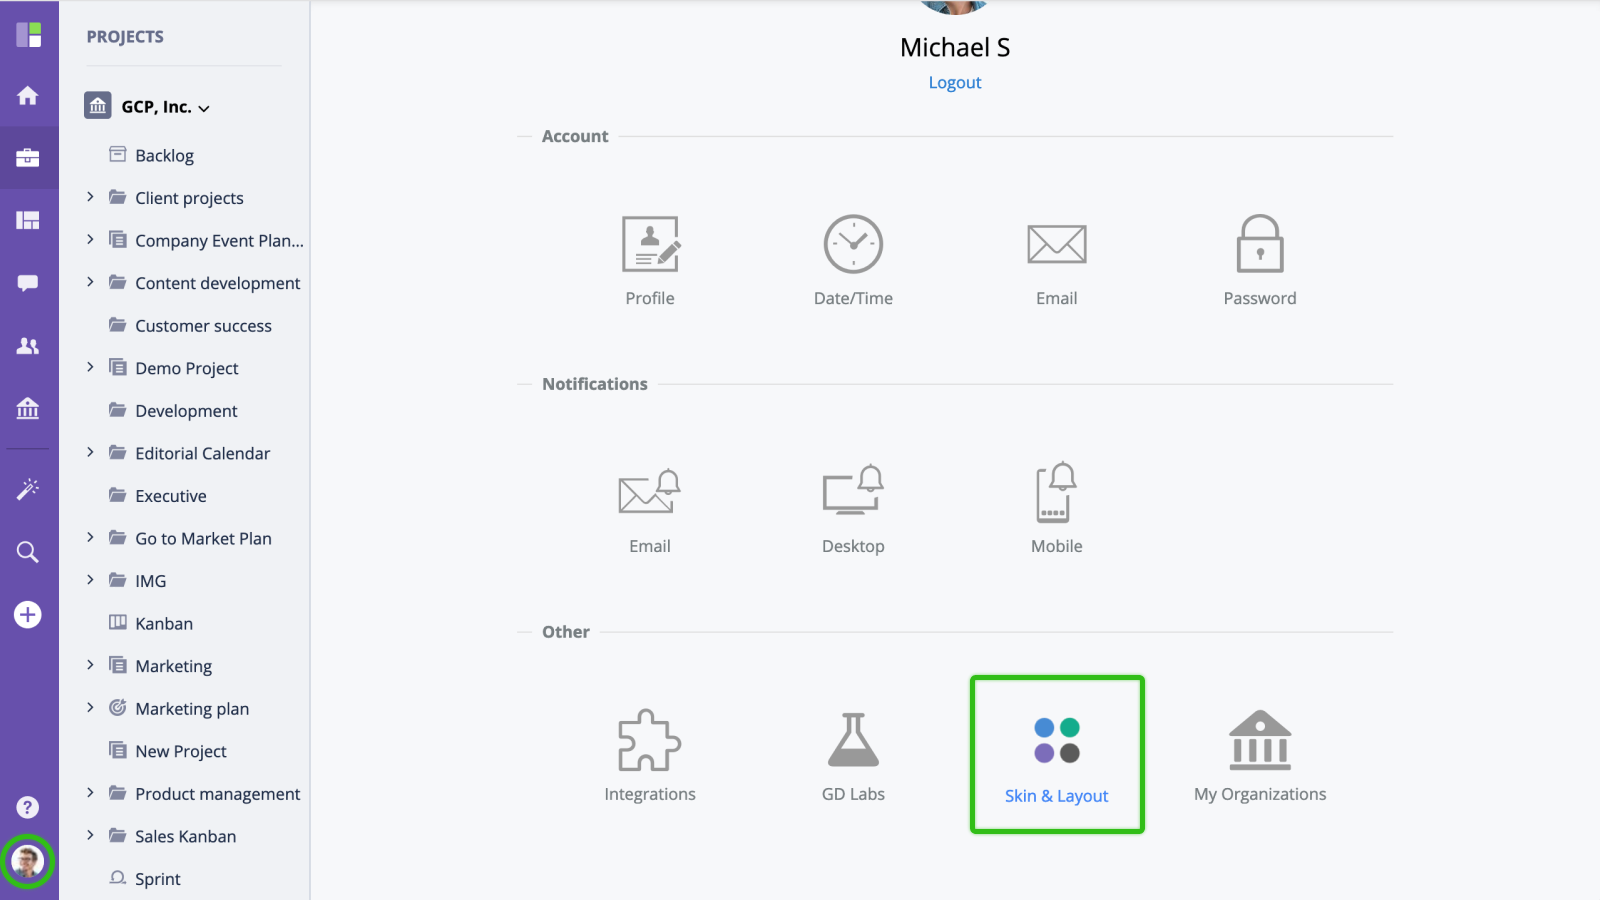This screenshot has height=900, width=1600.
Task: Expand the Client projects folder
Action: 90,197
